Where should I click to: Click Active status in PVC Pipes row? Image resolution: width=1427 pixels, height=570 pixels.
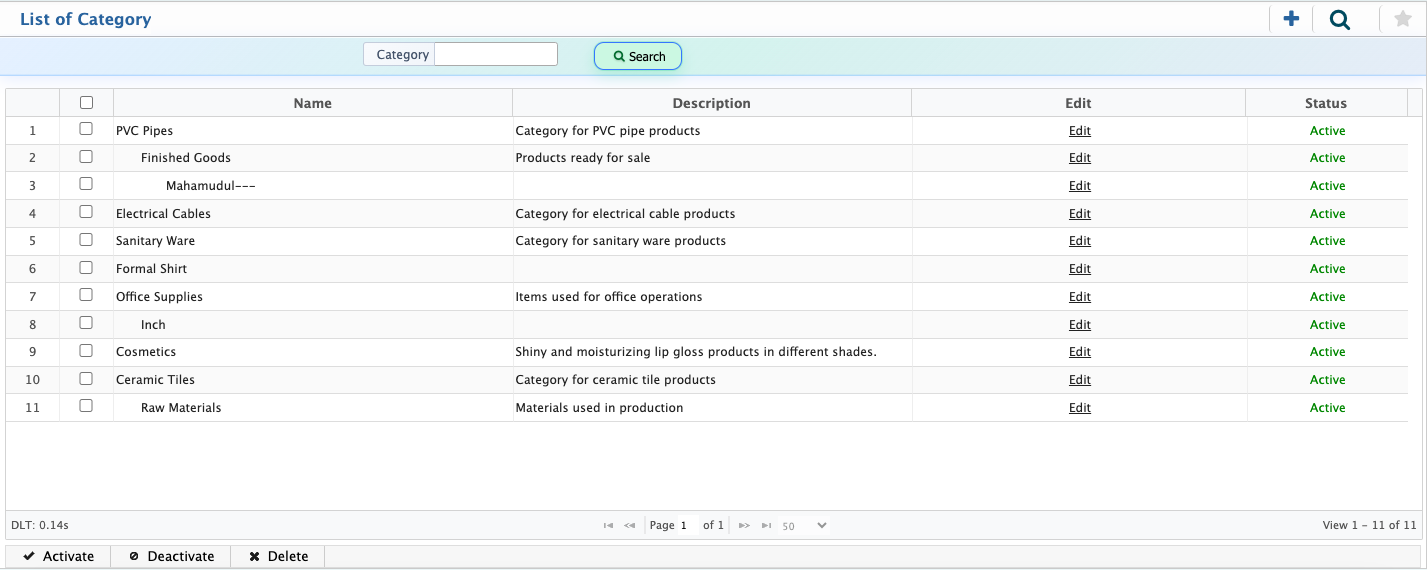[x=1327, y=131]
